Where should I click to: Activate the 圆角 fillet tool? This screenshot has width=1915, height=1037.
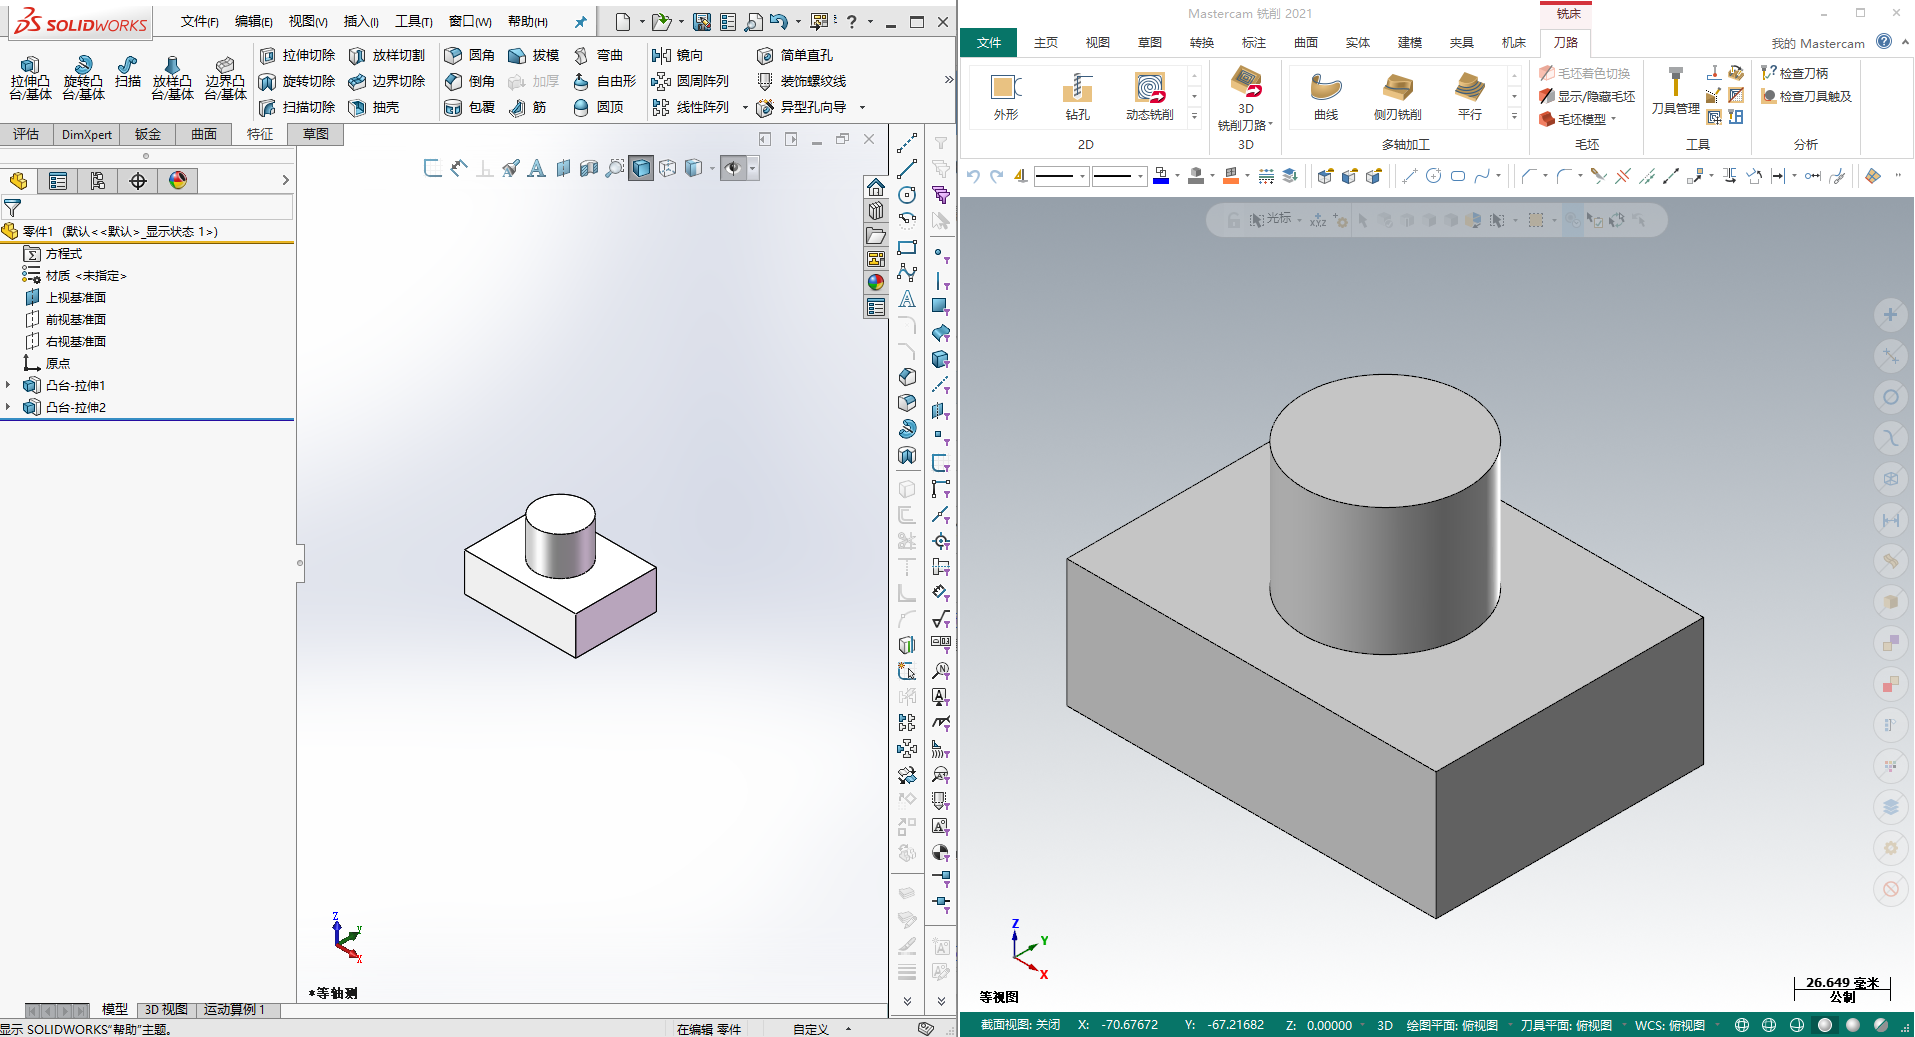click(x=470, y=55)
